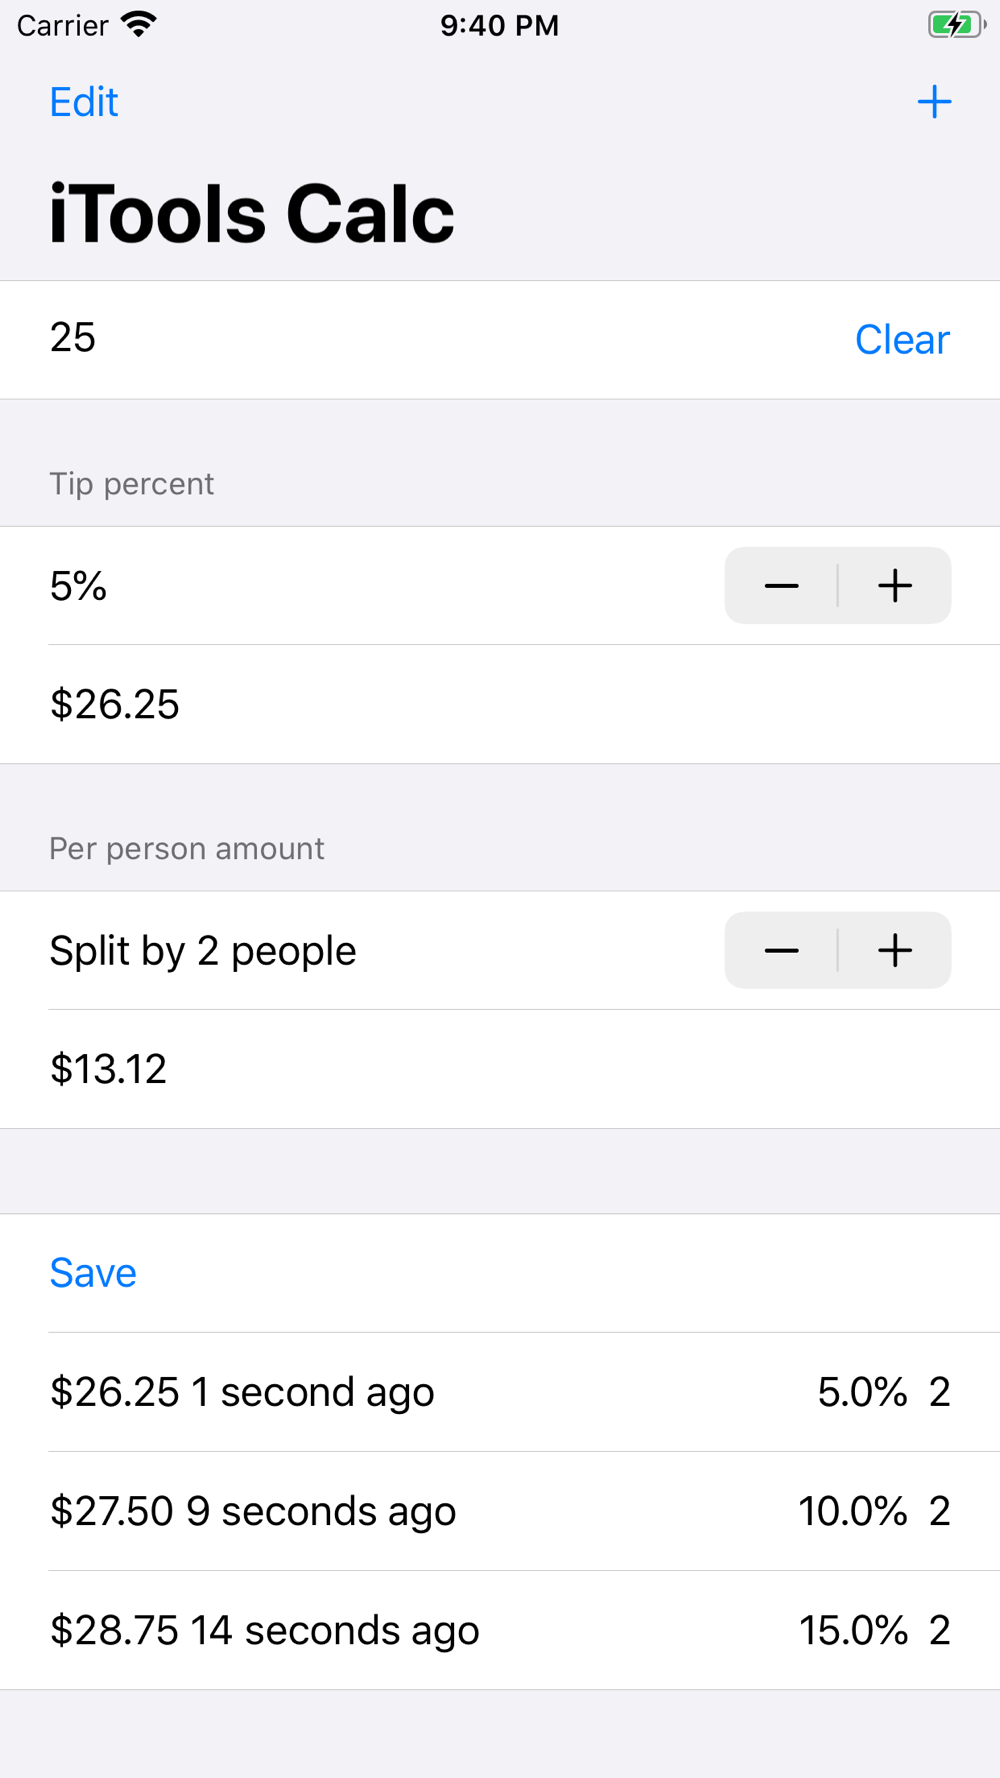Tap the total amount $26.25 row
1000x1778 pixels.
[500, 704]
